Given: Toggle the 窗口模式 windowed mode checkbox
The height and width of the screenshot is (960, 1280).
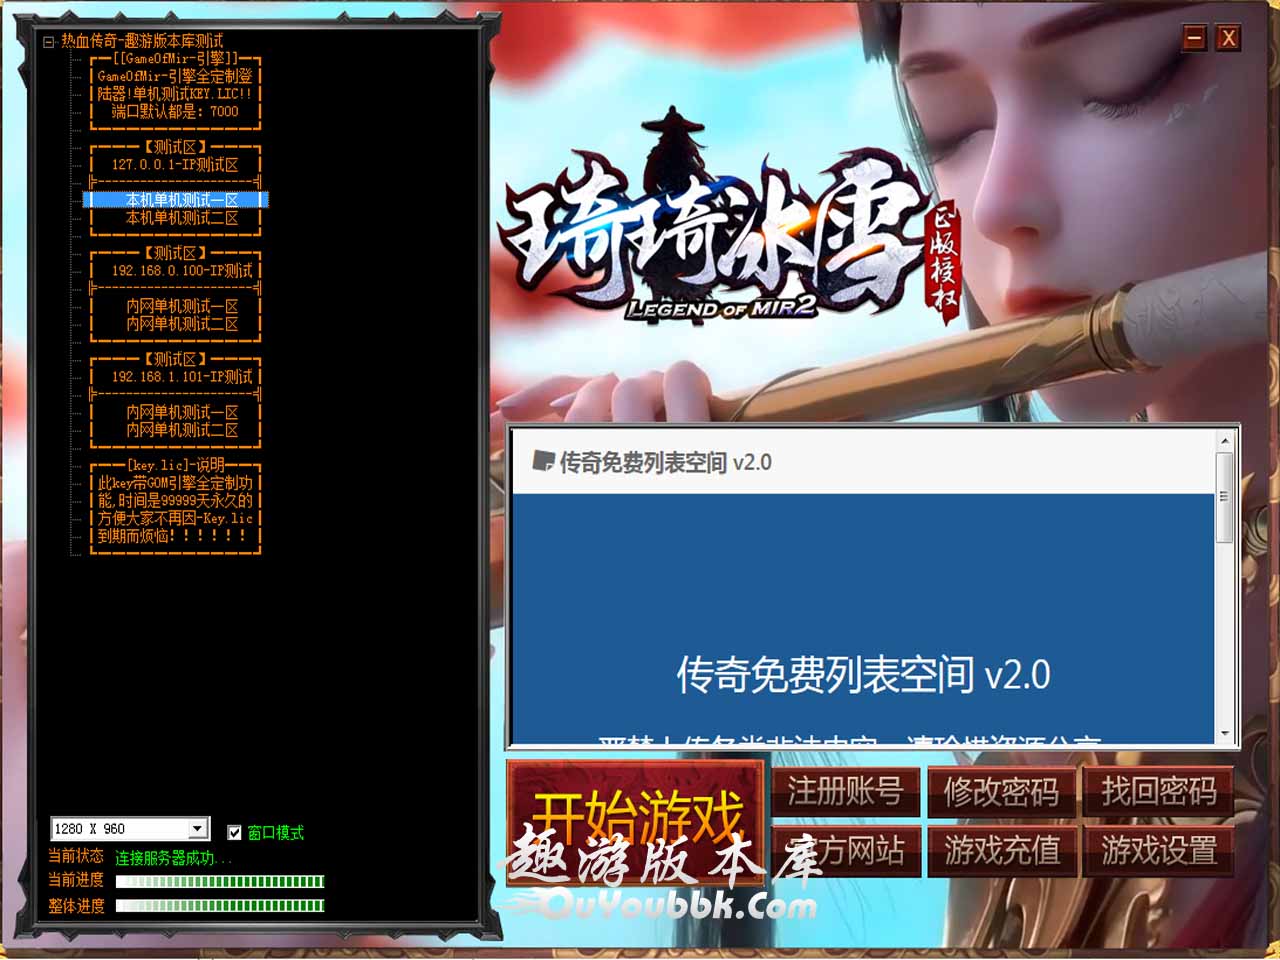Looking at the screenshot, I should pos(235,832).
